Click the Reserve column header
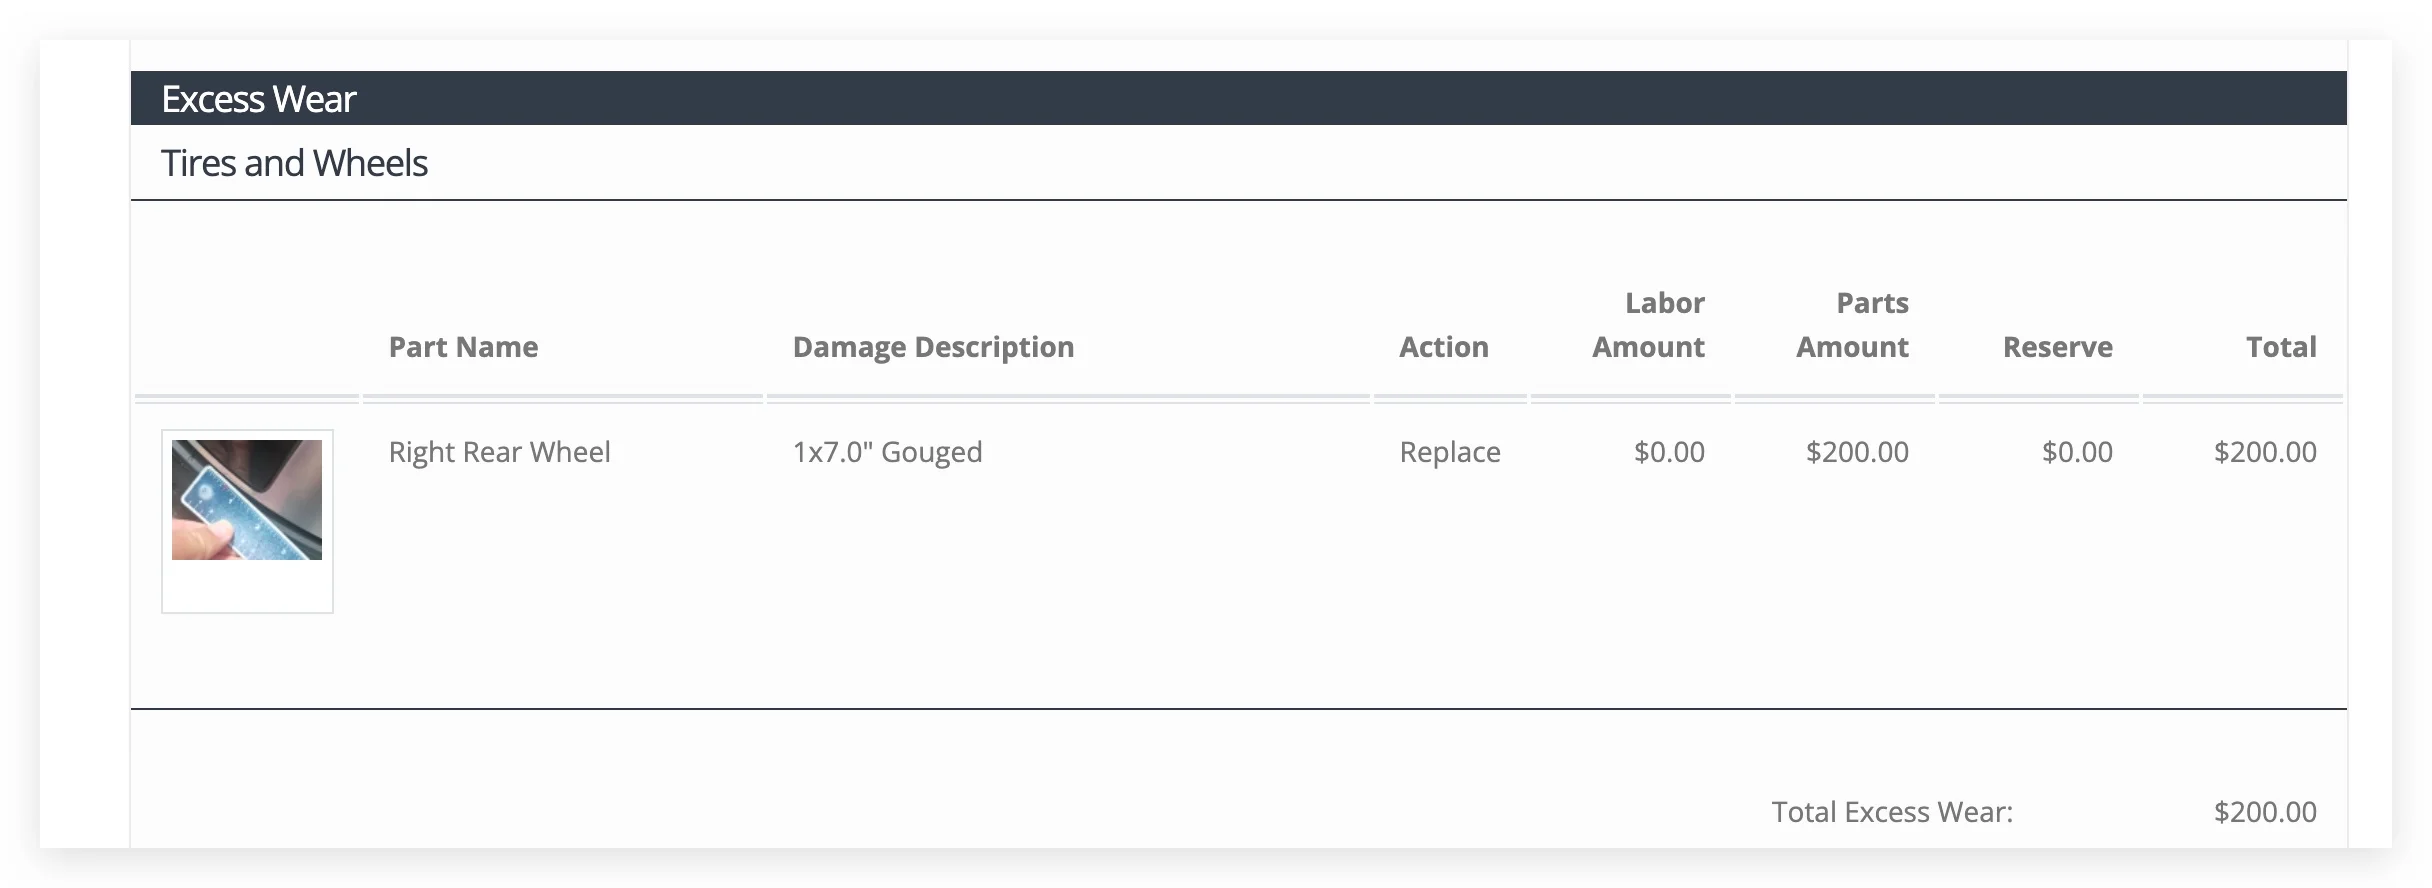Image resolution: width=2432 pixels, height=888 pixels. pos(2057,347)
